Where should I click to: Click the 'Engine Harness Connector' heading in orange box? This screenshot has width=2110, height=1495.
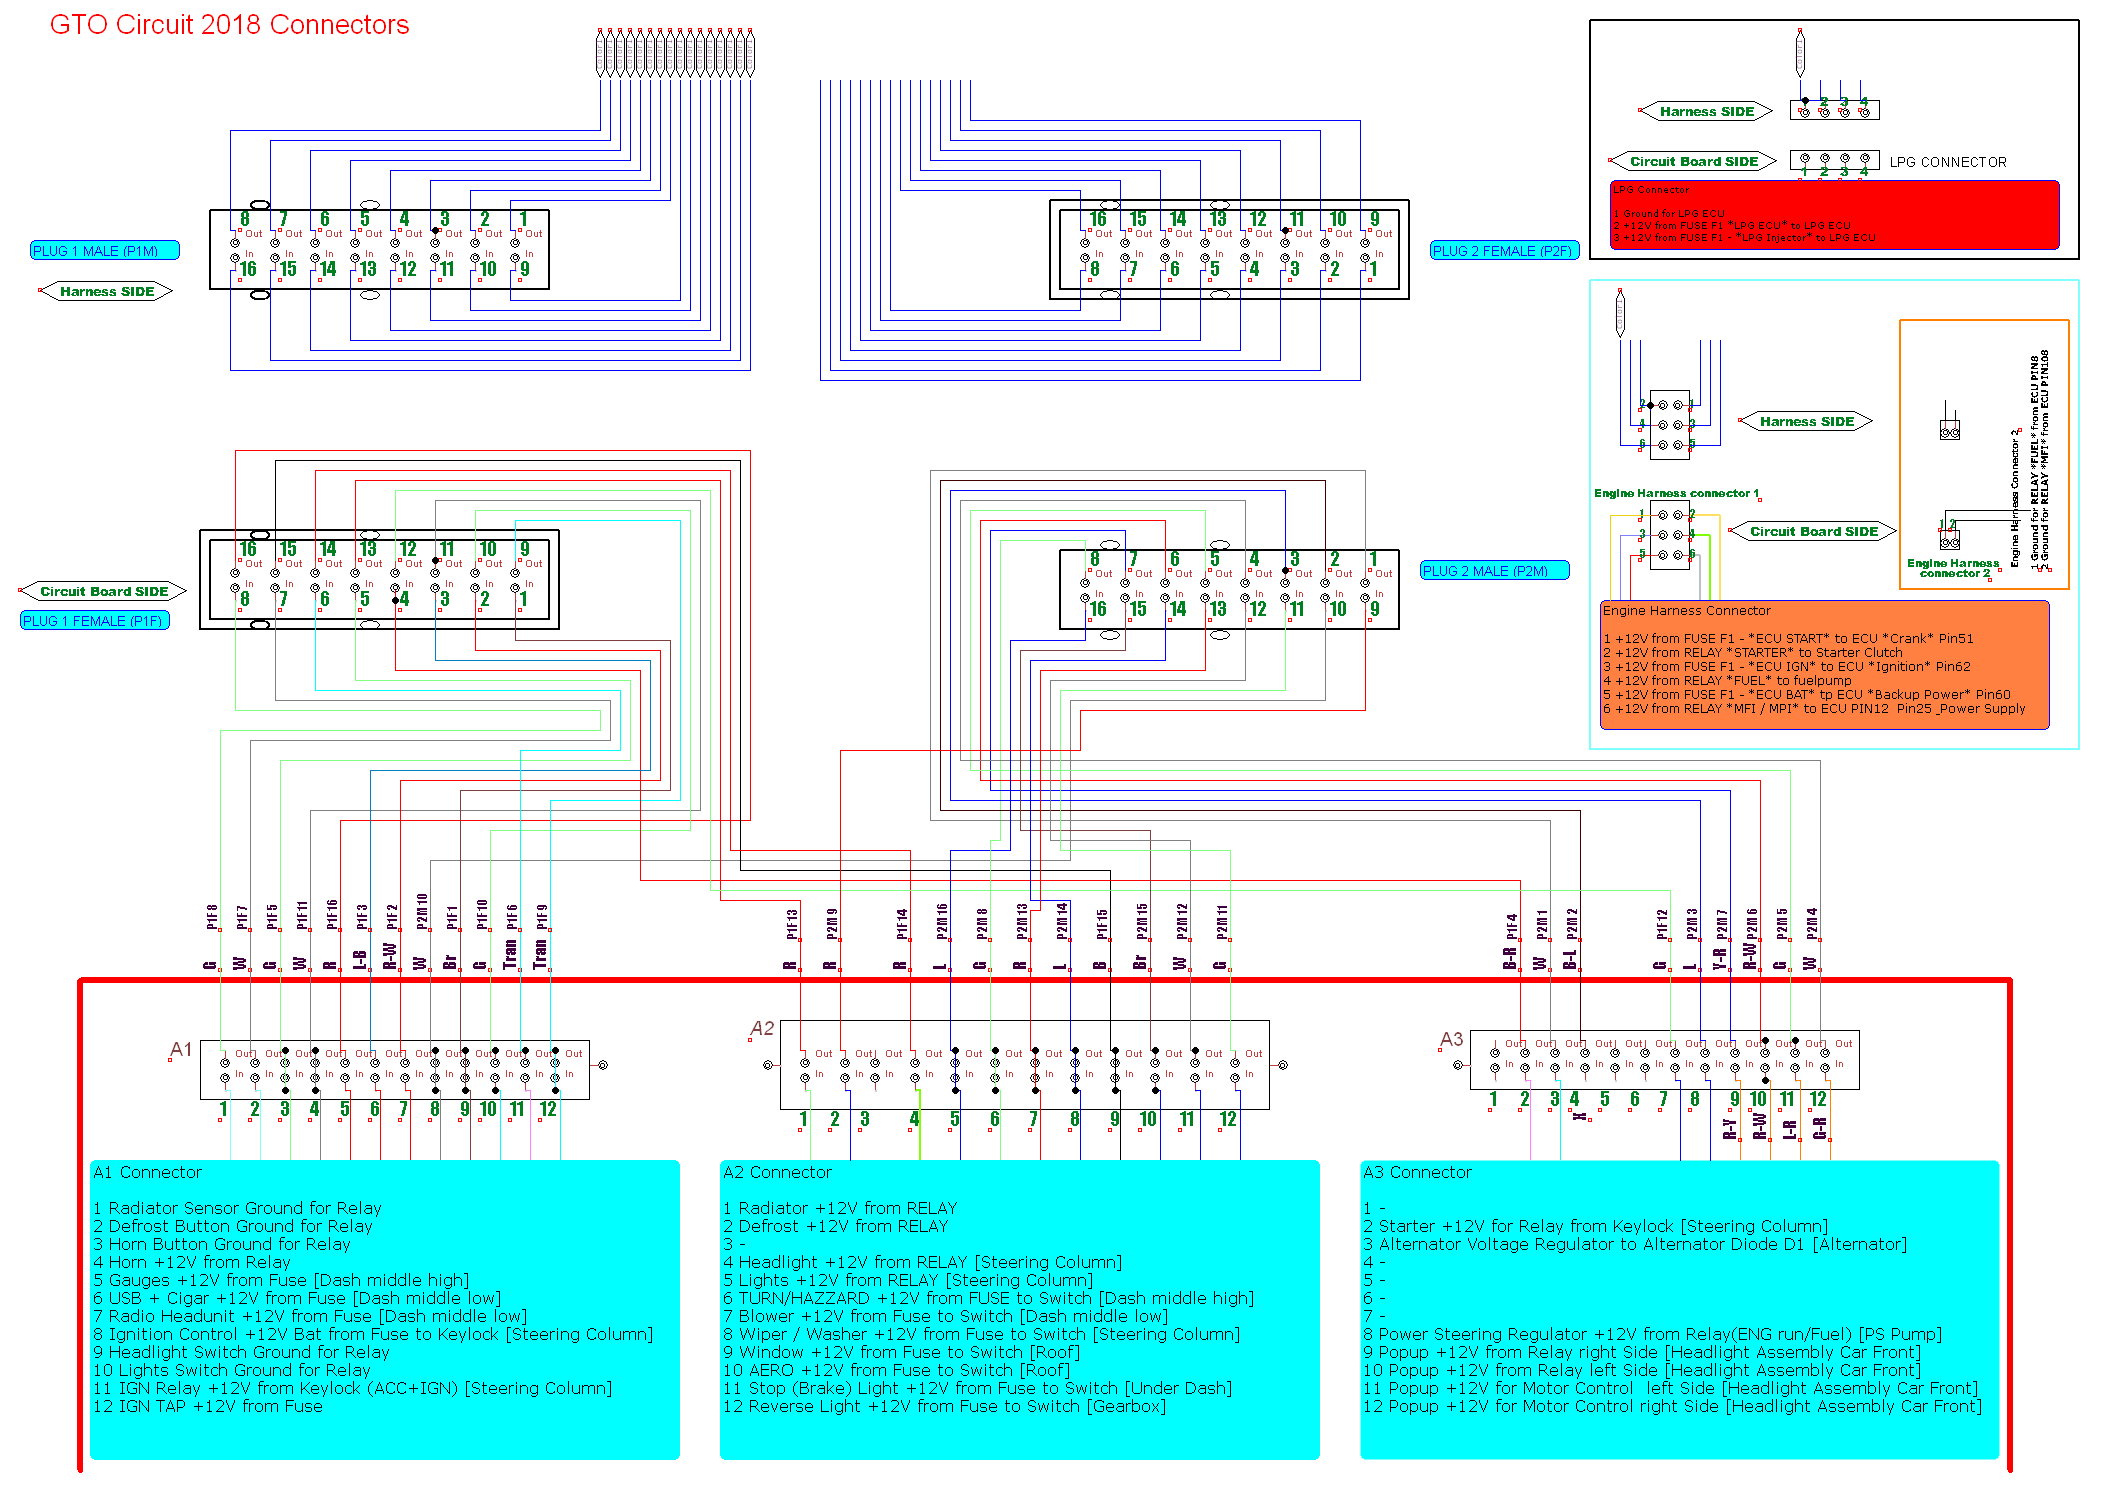1686,611
